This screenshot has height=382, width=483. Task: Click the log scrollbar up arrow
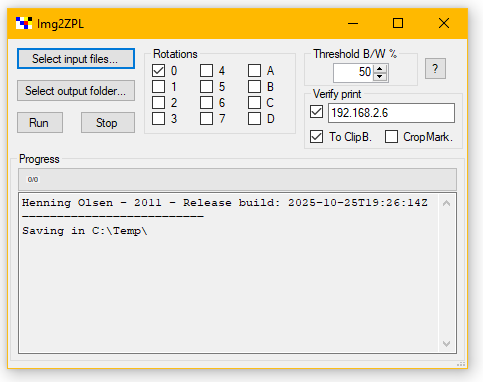click(447, 203)
